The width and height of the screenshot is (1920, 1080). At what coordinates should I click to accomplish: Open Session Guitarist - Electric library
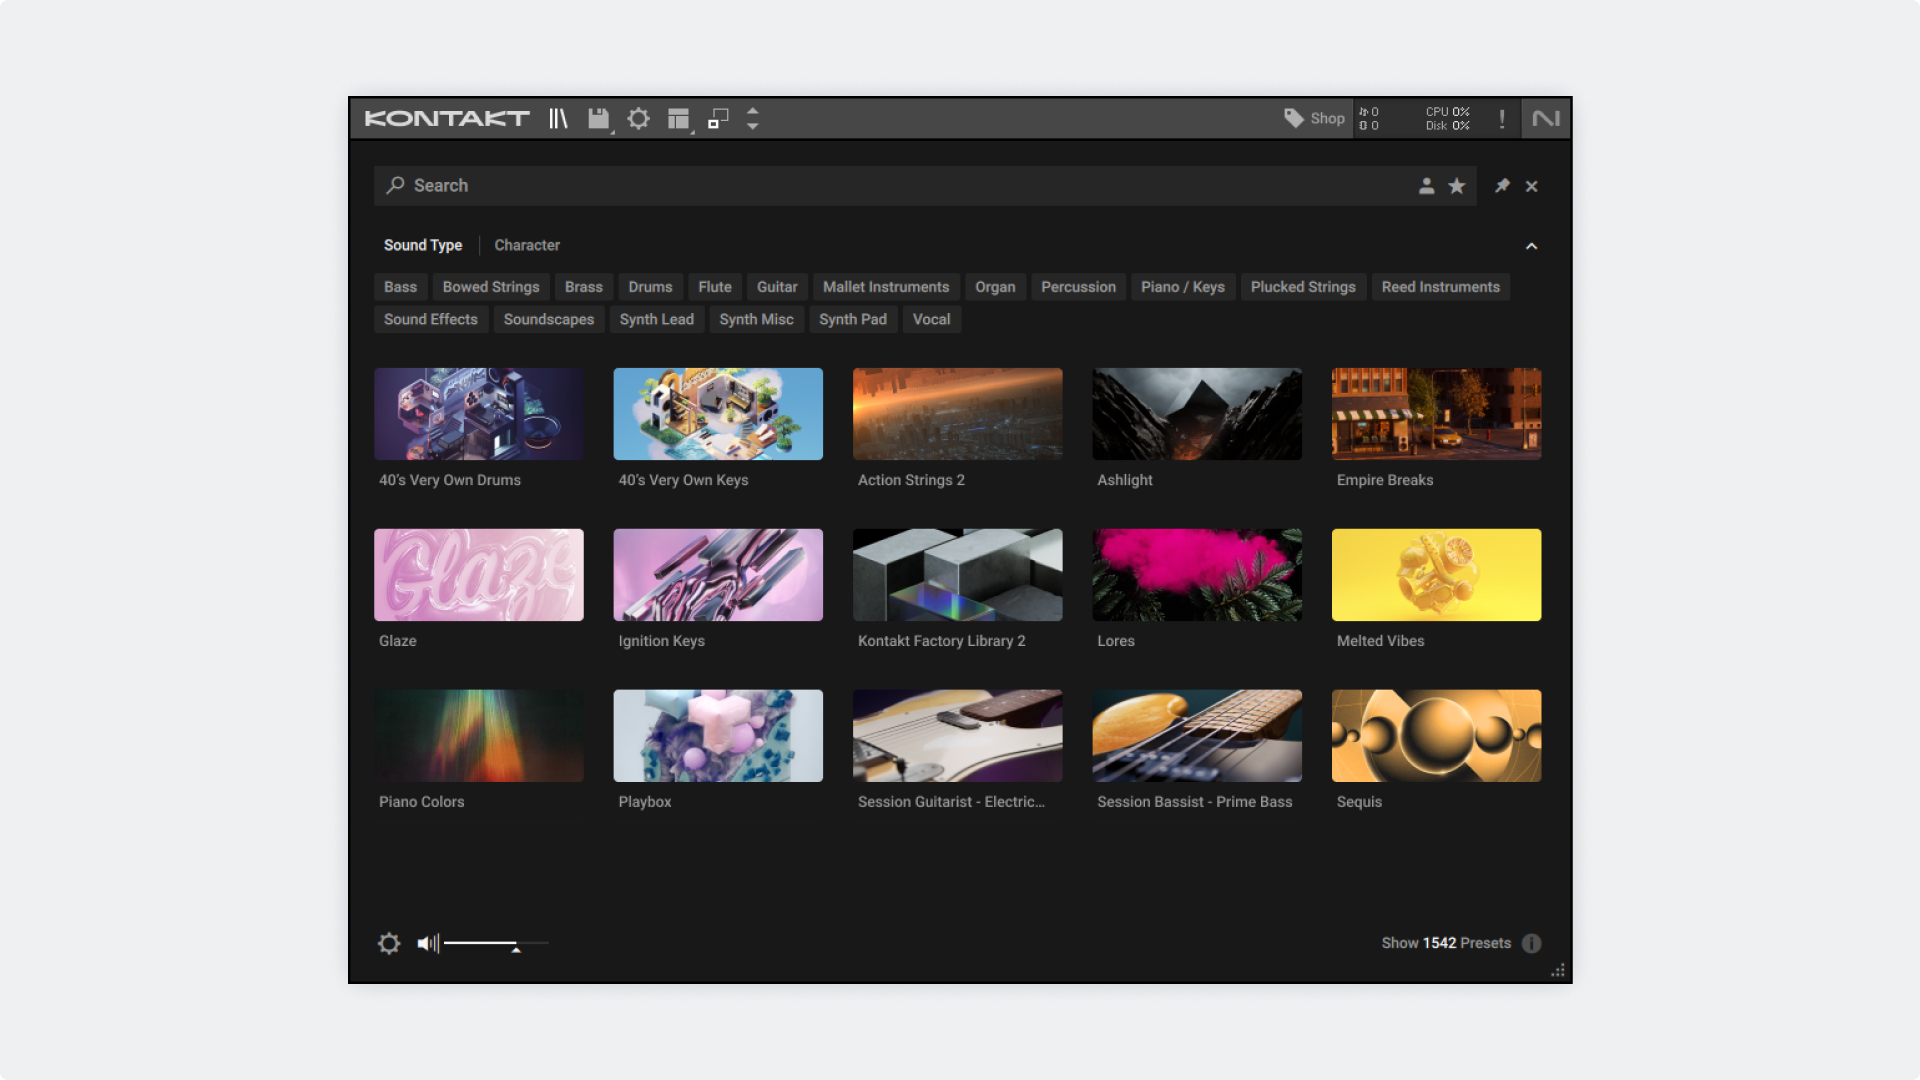958,736
